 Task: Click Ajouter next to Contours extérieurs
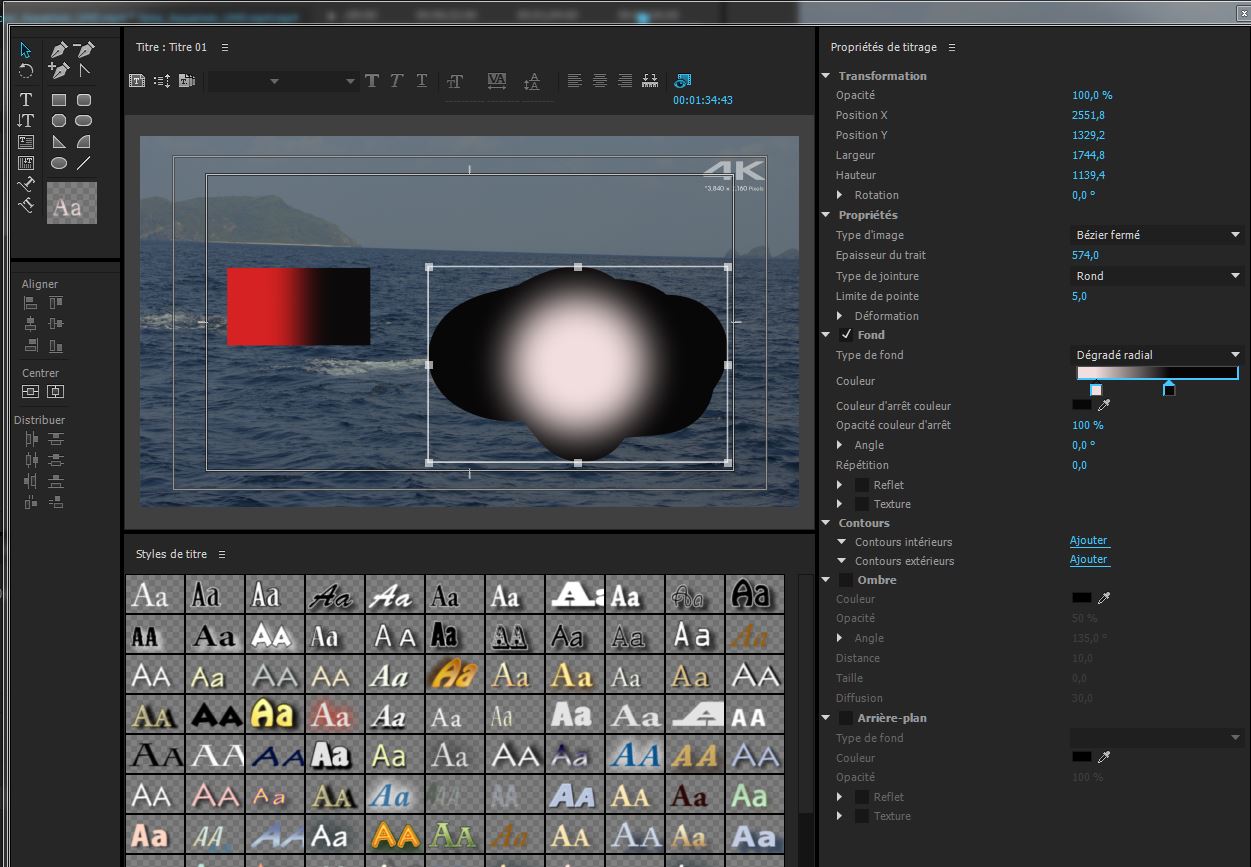click(x=1088, y=560)
